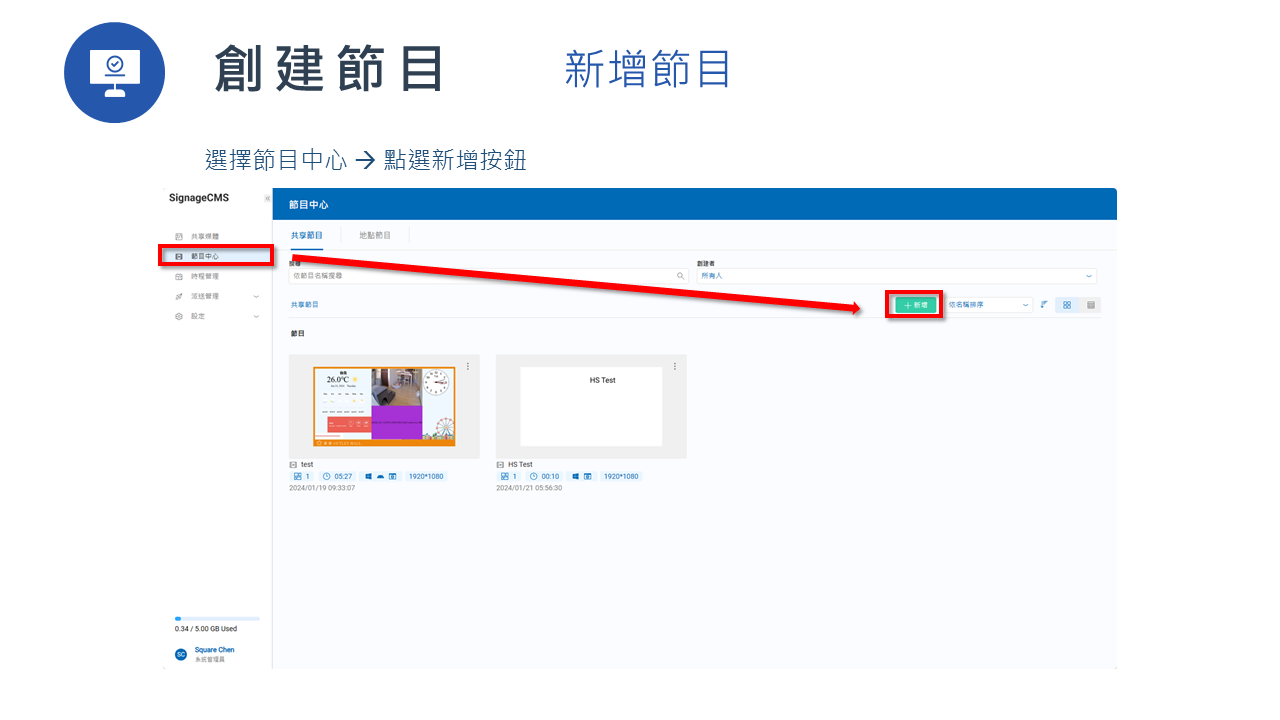Switch to list view layout
Image resolution: width=1280 pixels, height=720 pixels.
(x=1090, y=304)
